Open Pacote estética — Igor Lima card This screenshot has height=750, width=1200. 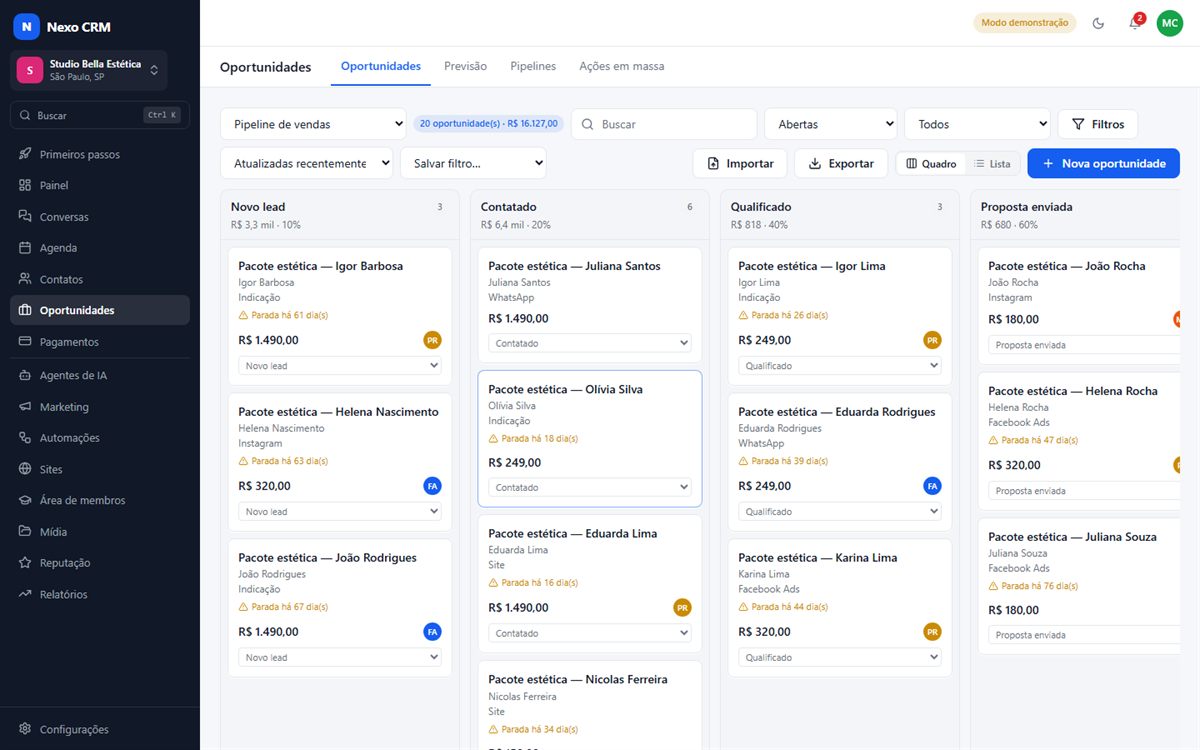pos(840,315)
